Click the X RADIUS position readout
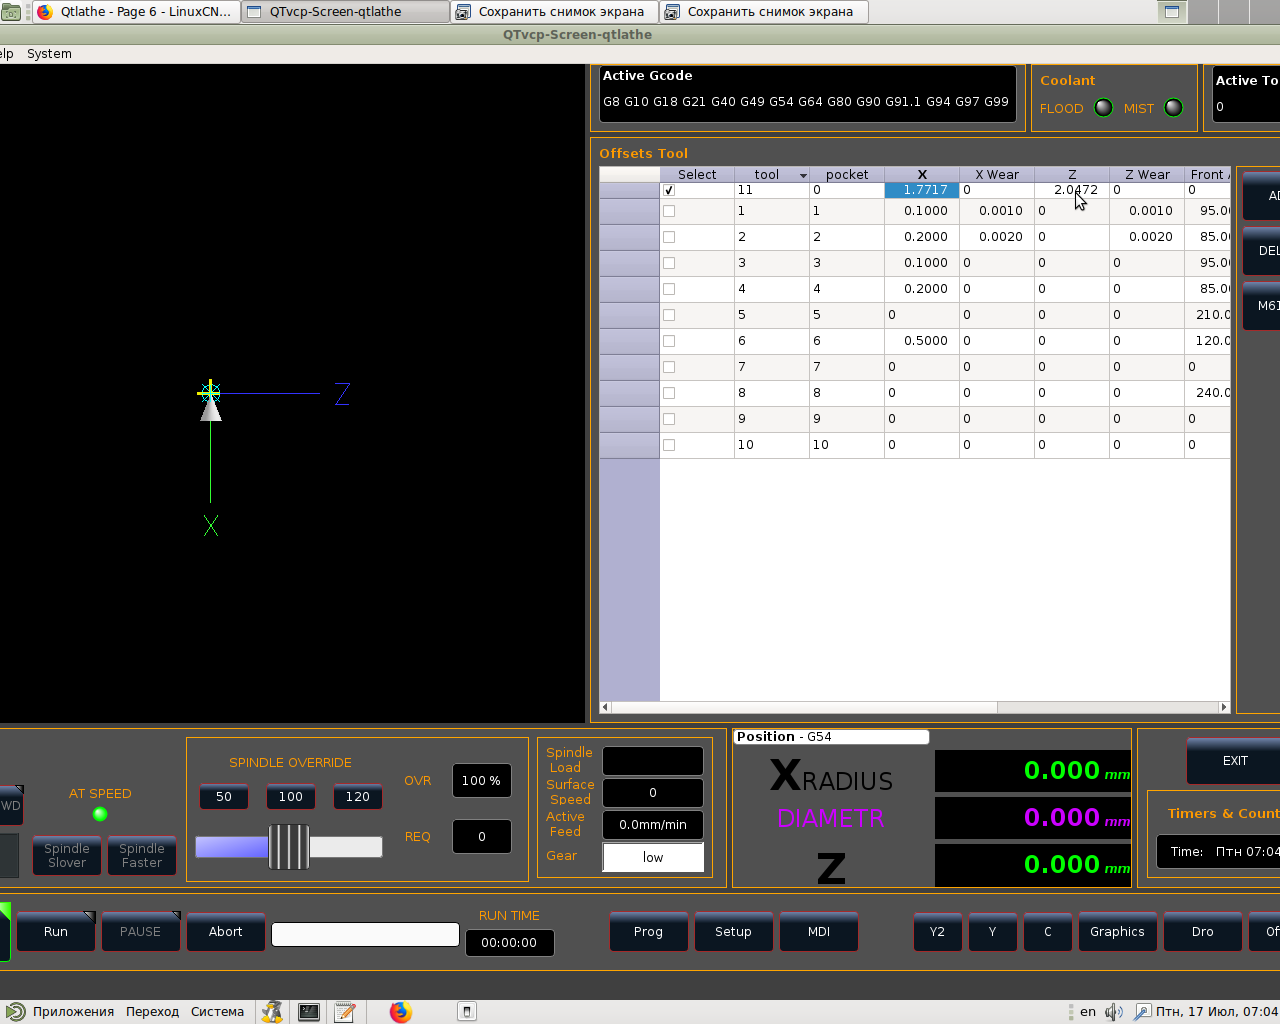Screen dimensions: 1280x1024 1033,771
